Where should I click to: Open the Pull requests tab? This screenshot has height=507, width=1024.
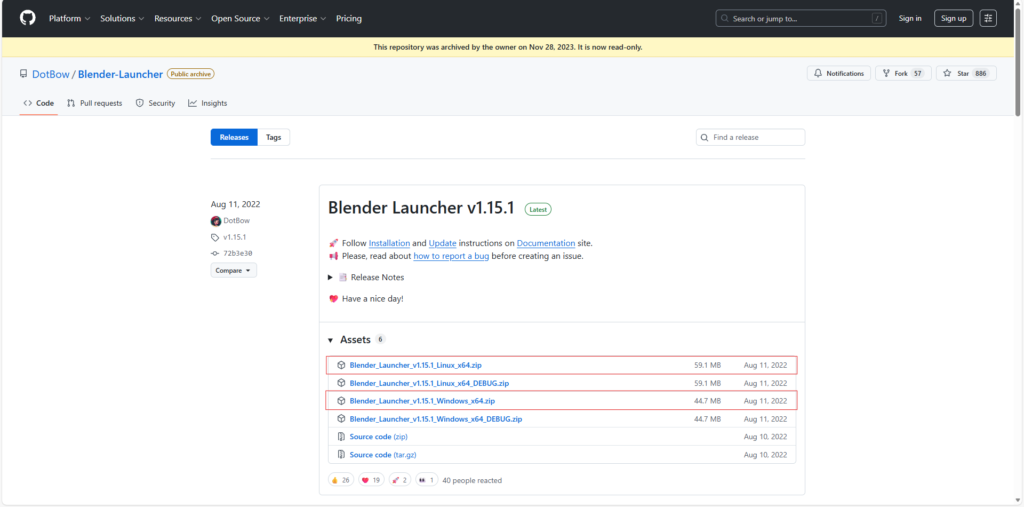94,103
